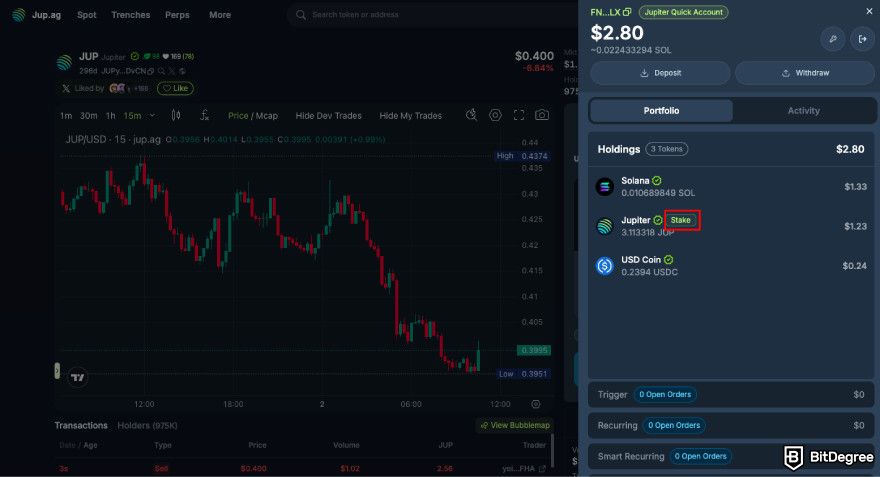Viewport: 880px width, 477px height.
Task: Select the USD Coin holding row
Action: point(731,265)
